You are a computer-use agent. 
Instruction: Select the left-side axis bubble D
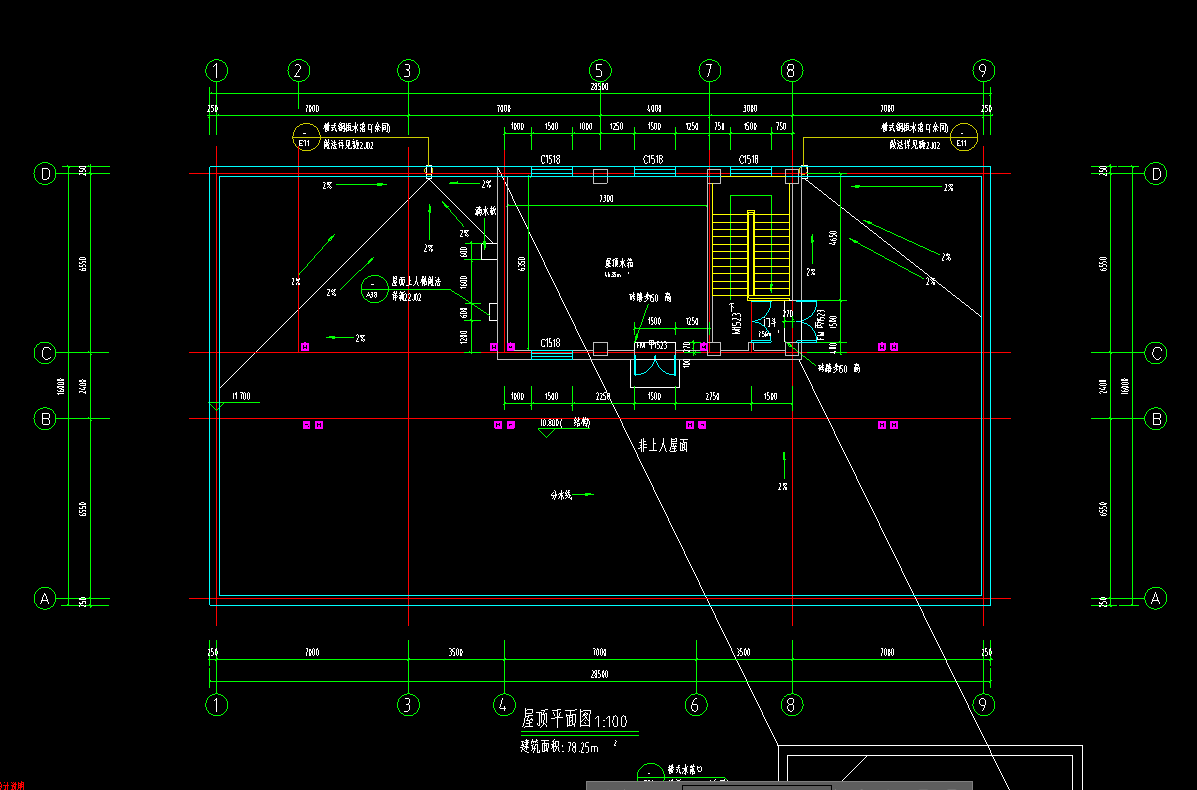click(x=44, y=174)
